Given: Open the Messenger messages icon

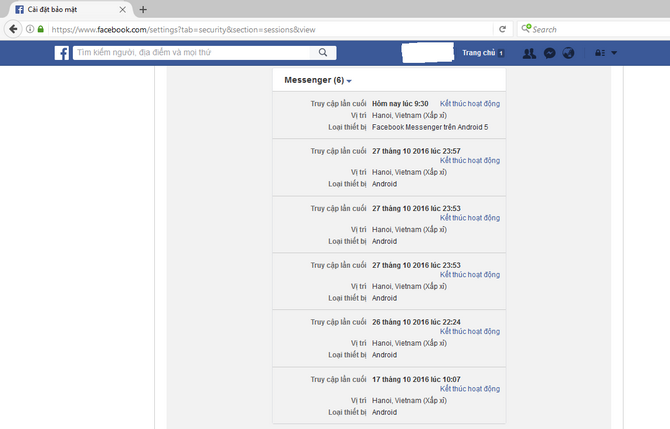Looking at the screenshot, I should coord(549,53).
